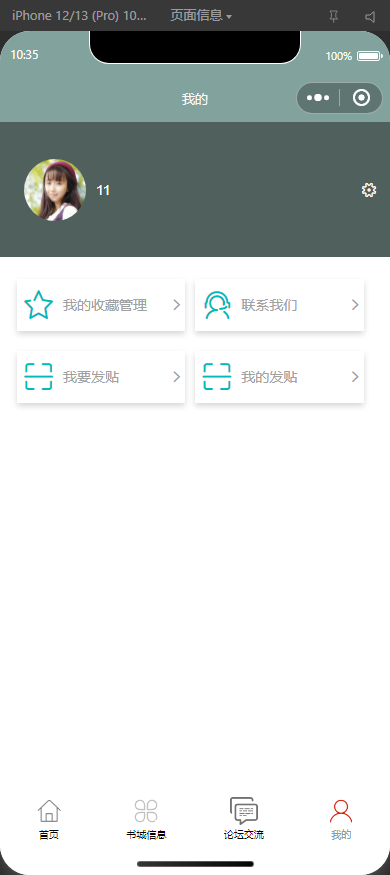
Task: Open the 我要发贴 entry
Action: [x=101, y=377]
